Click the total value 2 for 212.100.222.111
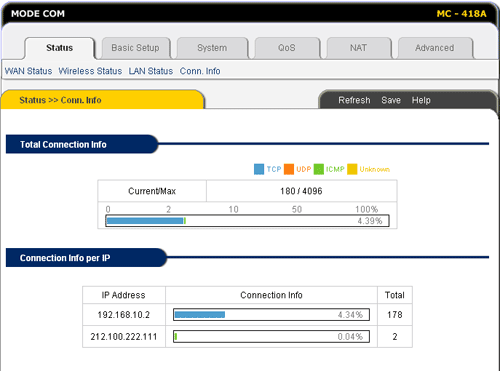This screenshot has height=371, width=500. point(395,337)
